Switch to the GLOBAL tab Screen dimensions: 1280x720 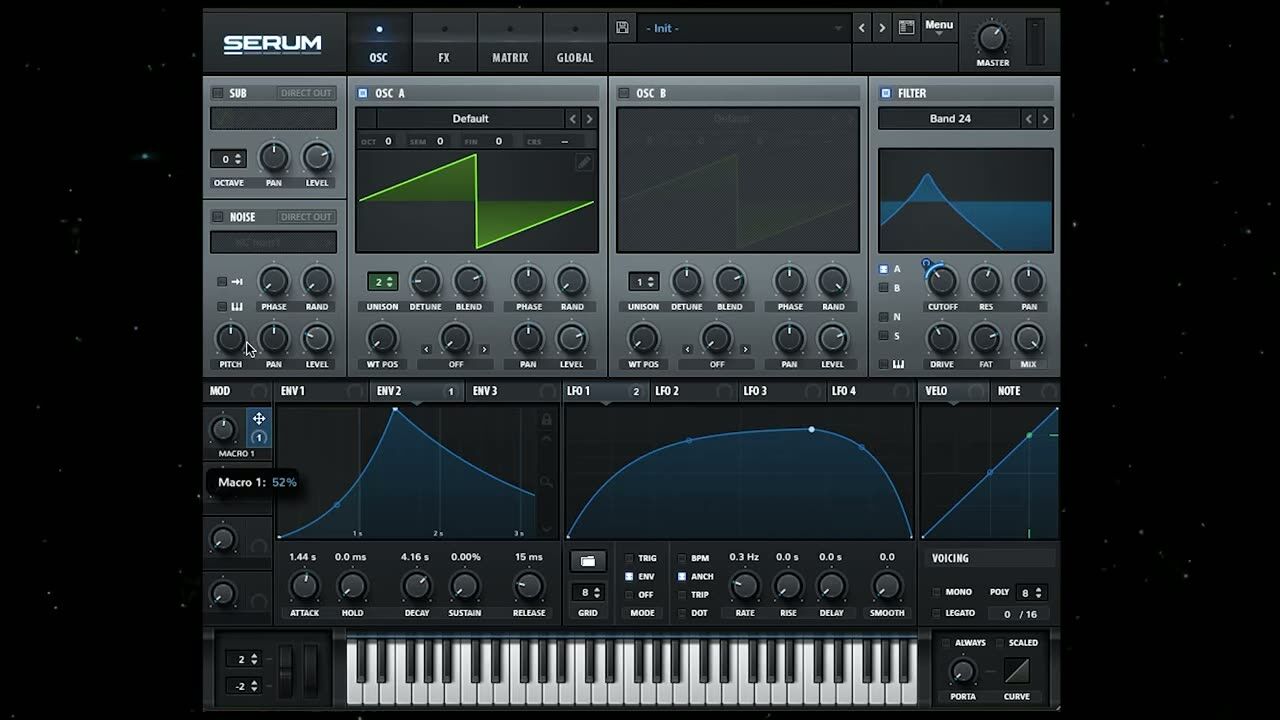[x=575, y=42]
